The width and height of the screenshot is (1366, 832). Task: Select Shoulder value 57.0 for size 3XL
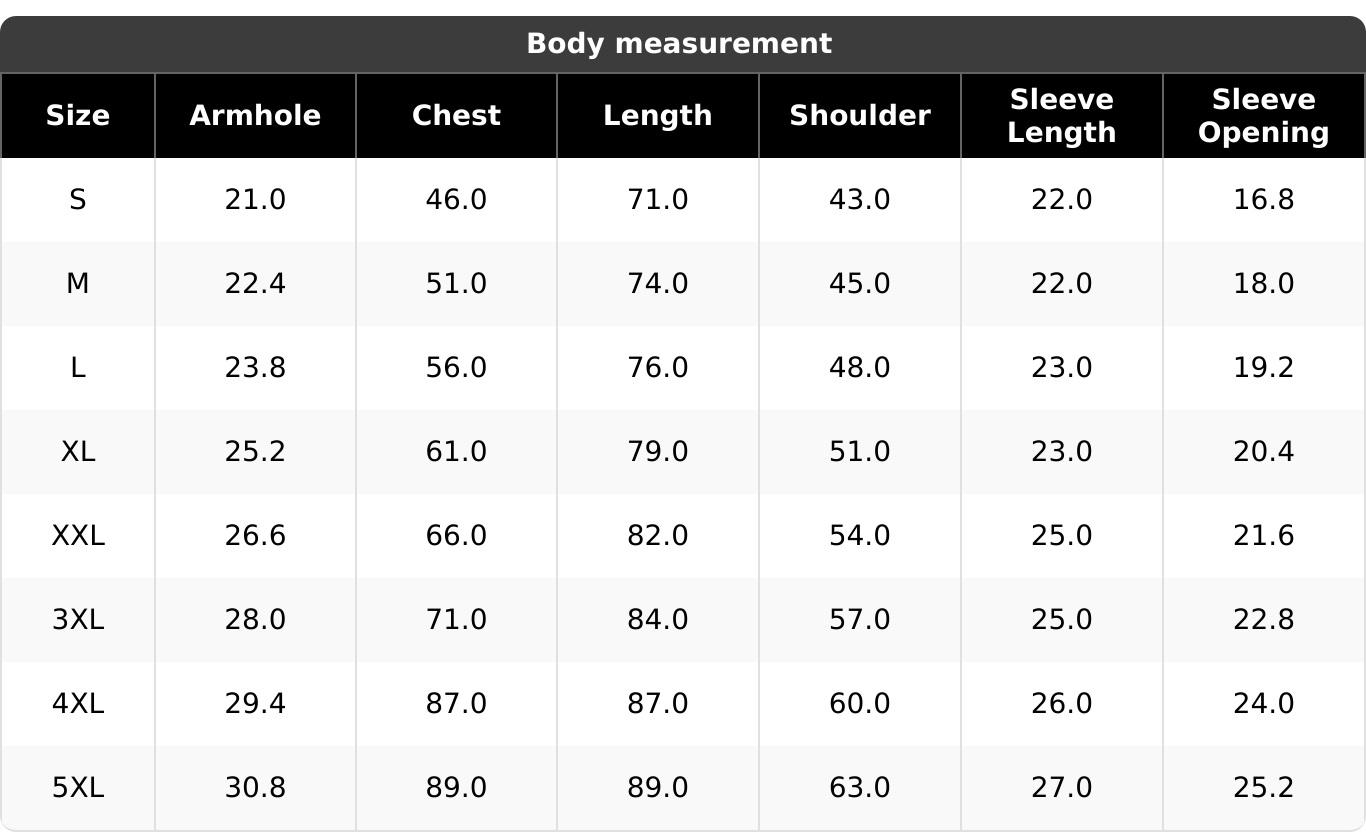pyautogui.click(x=860, y=620)
